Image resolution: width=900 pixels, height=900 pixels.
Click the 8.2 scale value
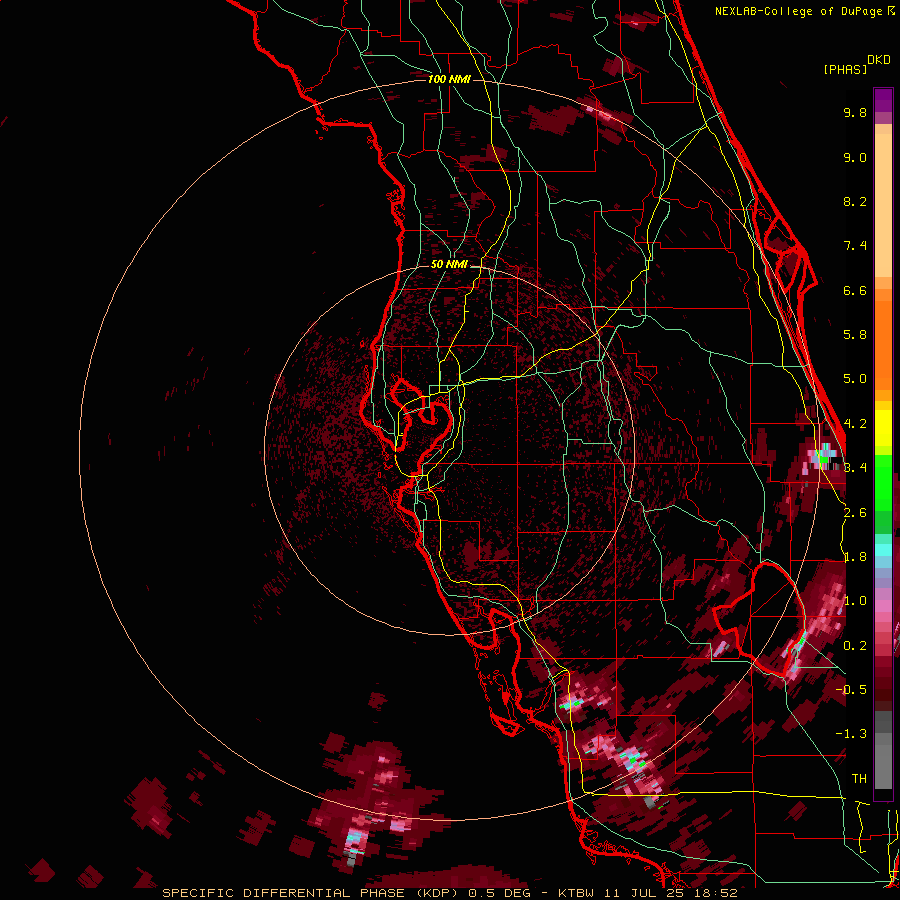click(x=855, y=201)
